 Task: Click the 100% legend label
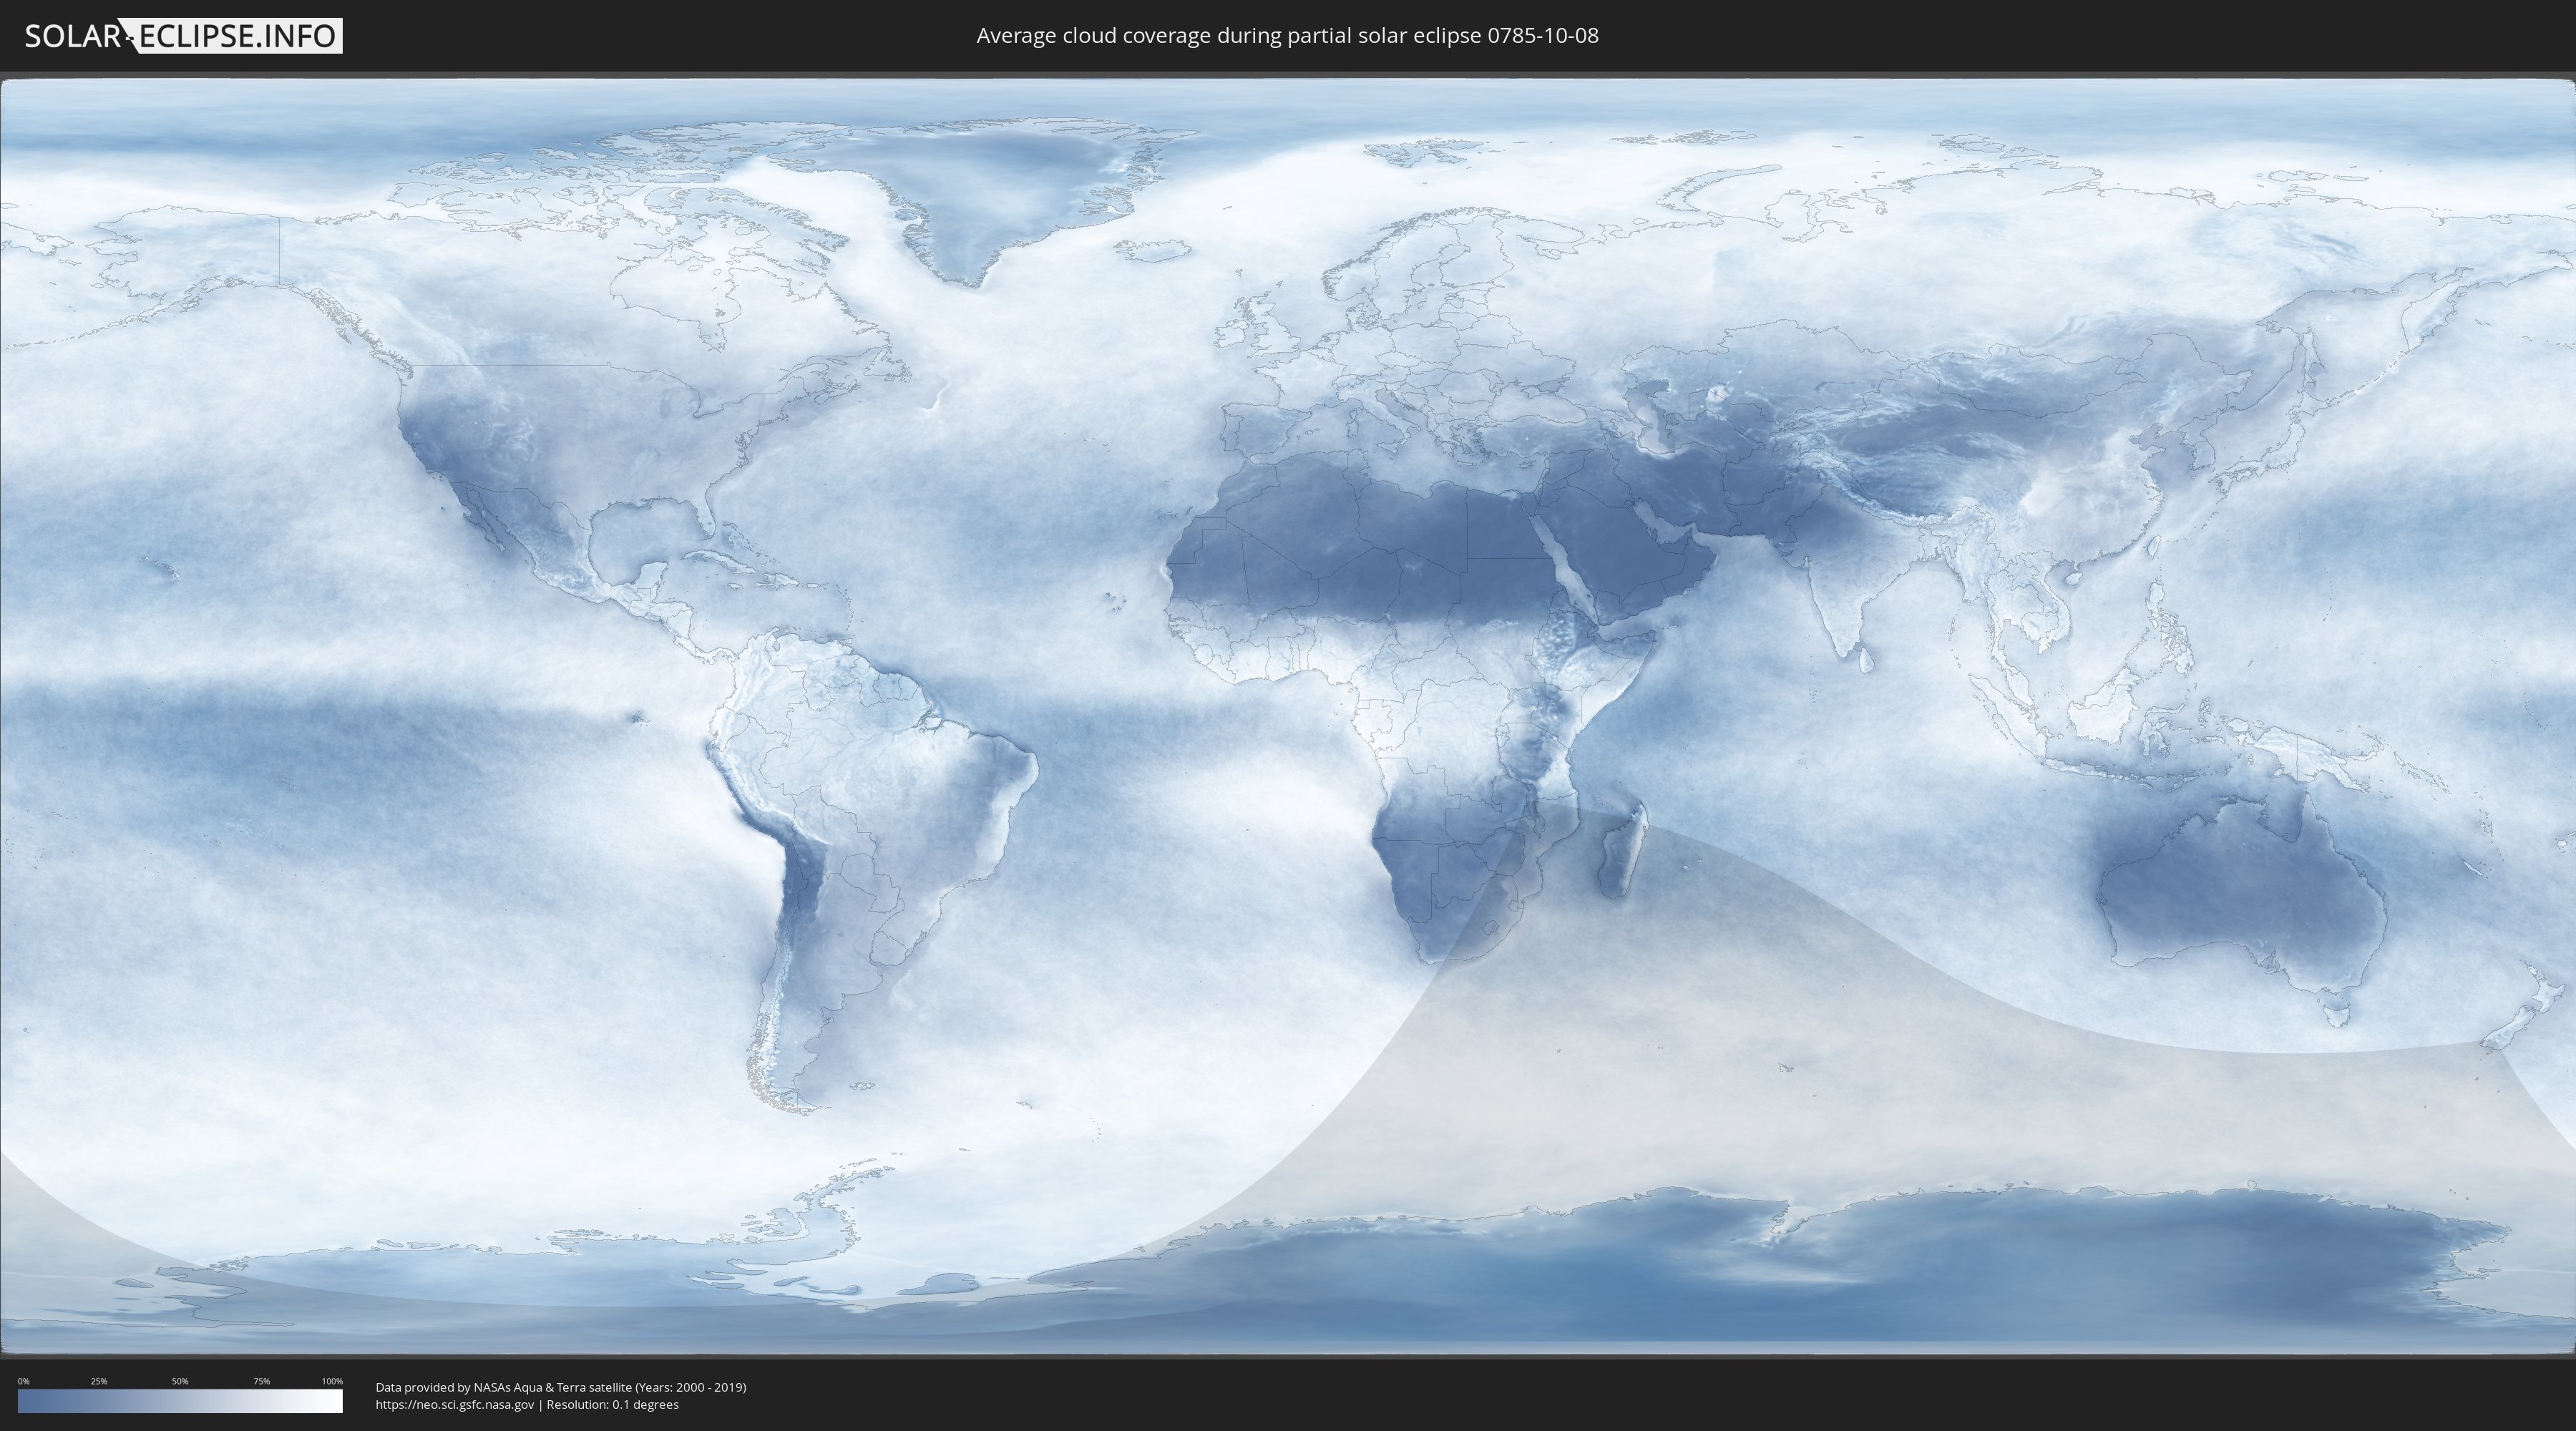click(x=332, y=1381)
